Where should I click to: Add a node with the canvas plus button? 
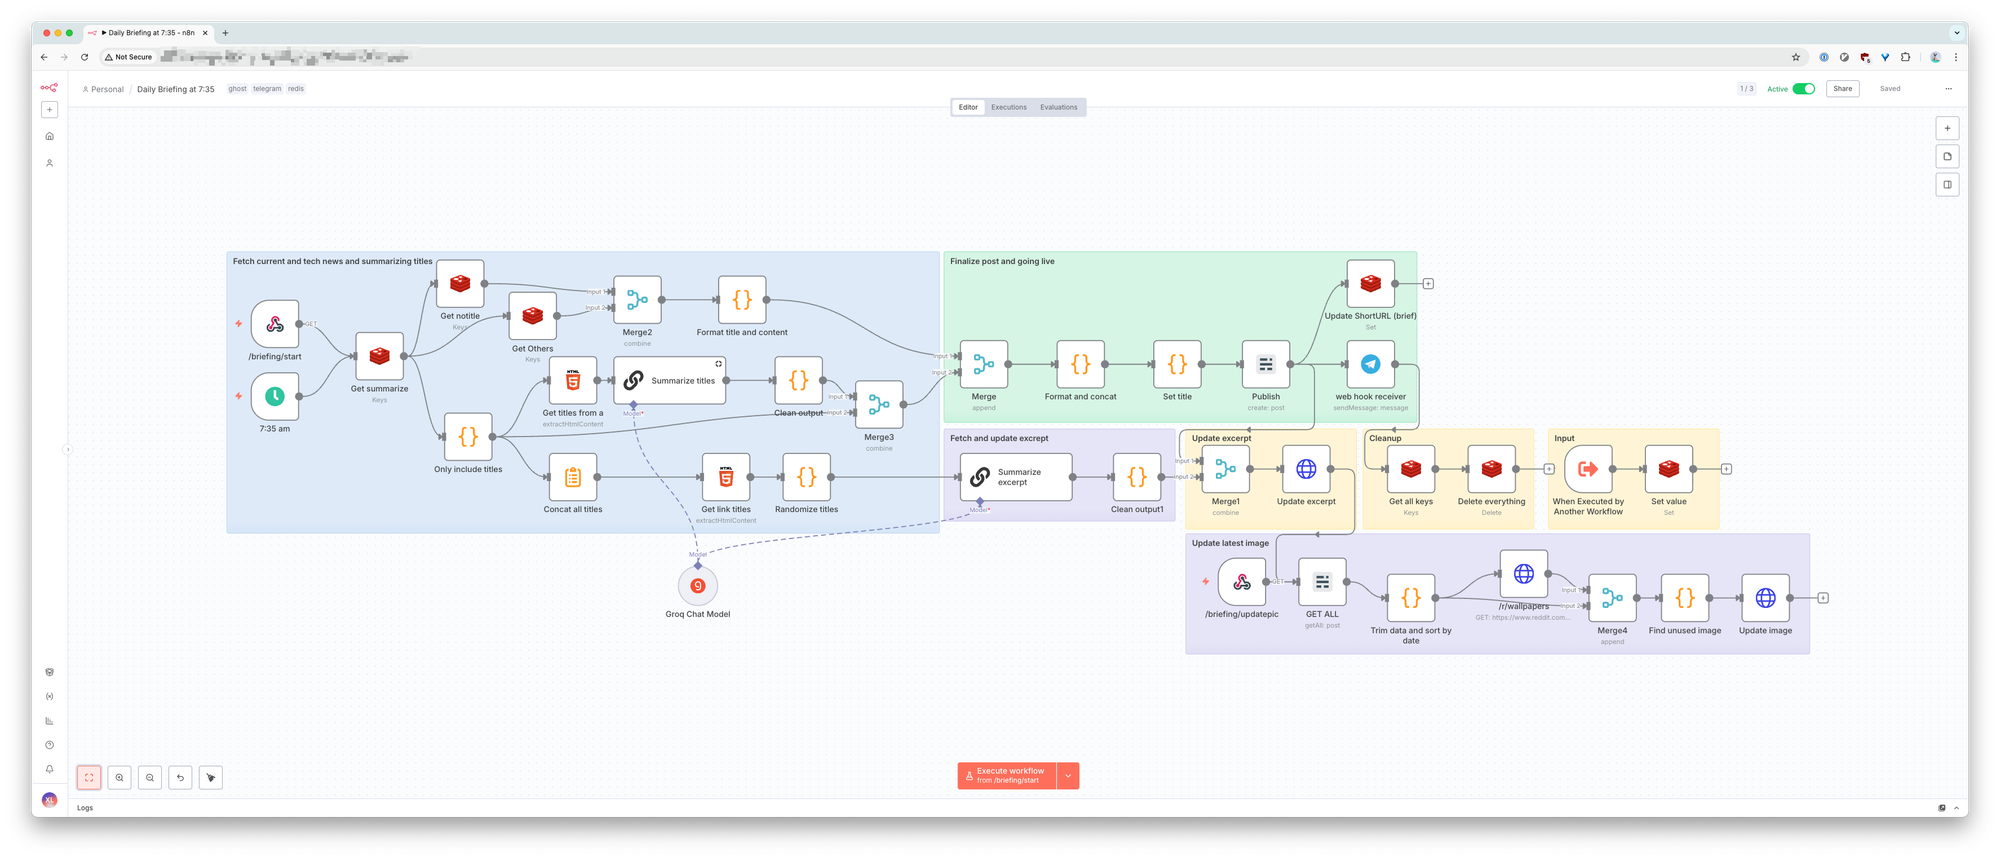[x=1947, y=128]
